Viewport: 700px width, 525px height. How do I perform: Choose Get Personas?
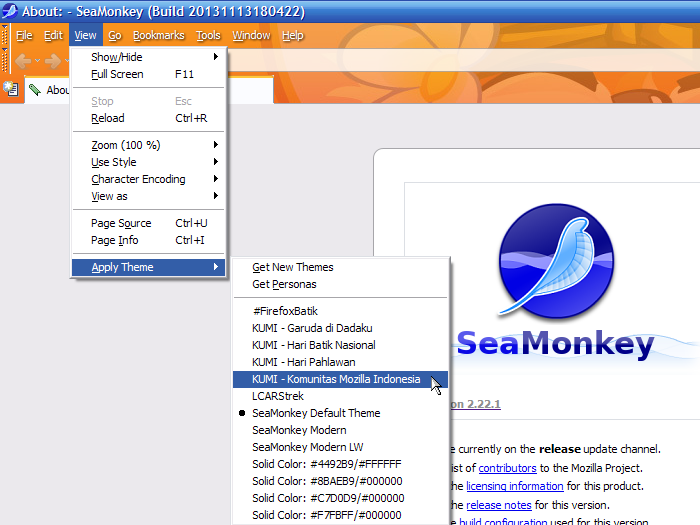(340, 284)
